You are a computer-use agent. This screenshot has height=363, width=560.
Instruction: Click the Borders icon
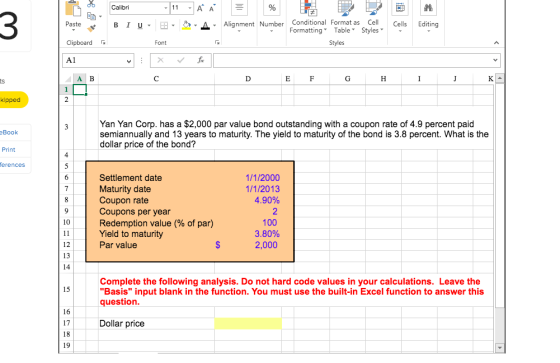[x=164, y=25]
